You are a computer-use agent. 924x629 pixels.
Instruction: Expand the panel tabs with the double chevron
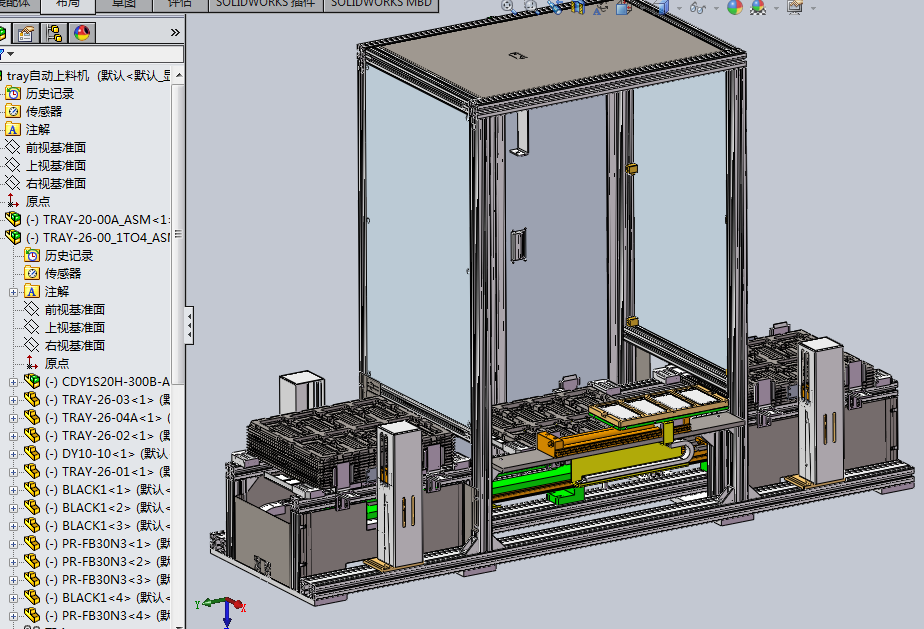click(x=175, y=33)
